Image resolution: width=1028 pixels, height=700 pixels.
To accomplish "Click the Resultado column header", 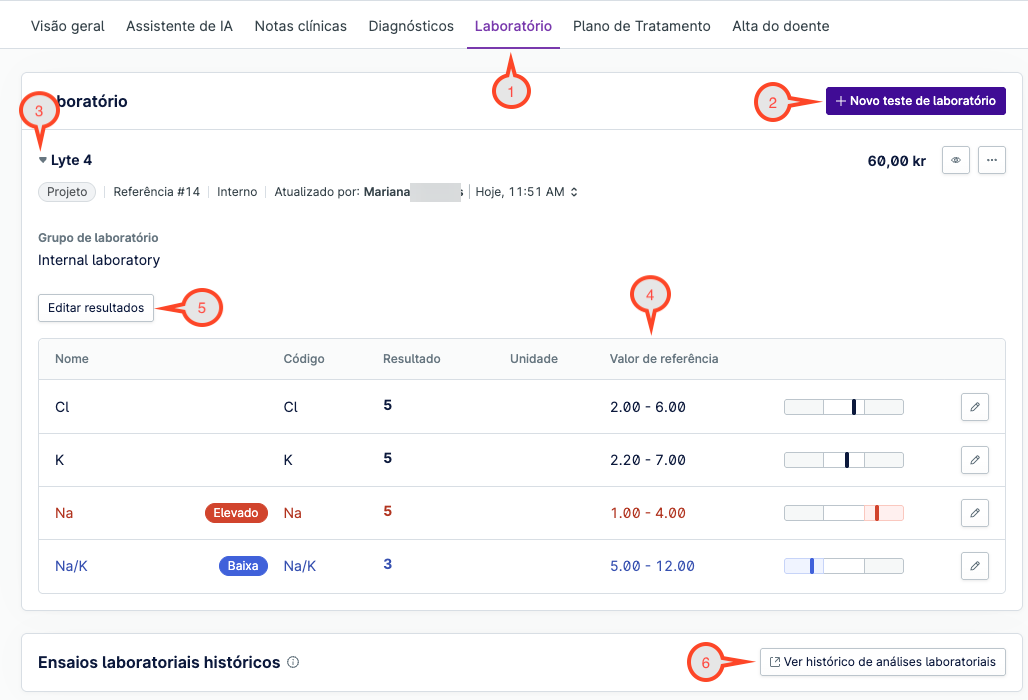I will pyautogui.click(x=412, y=359).
